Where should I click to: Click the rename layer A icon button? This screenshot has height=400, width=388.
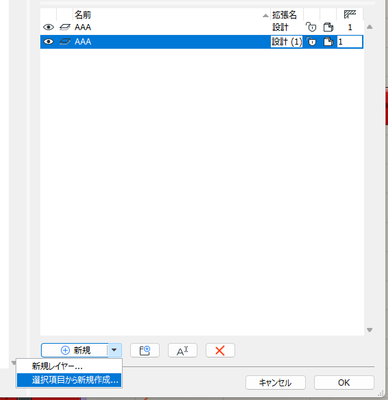tap(182, 351)
